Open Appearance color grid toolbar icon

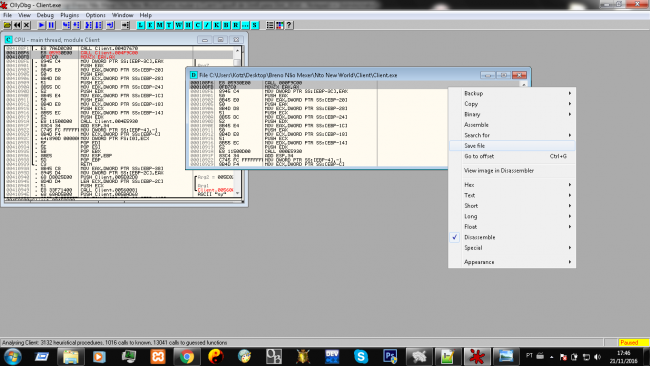[x=280, y=25]
